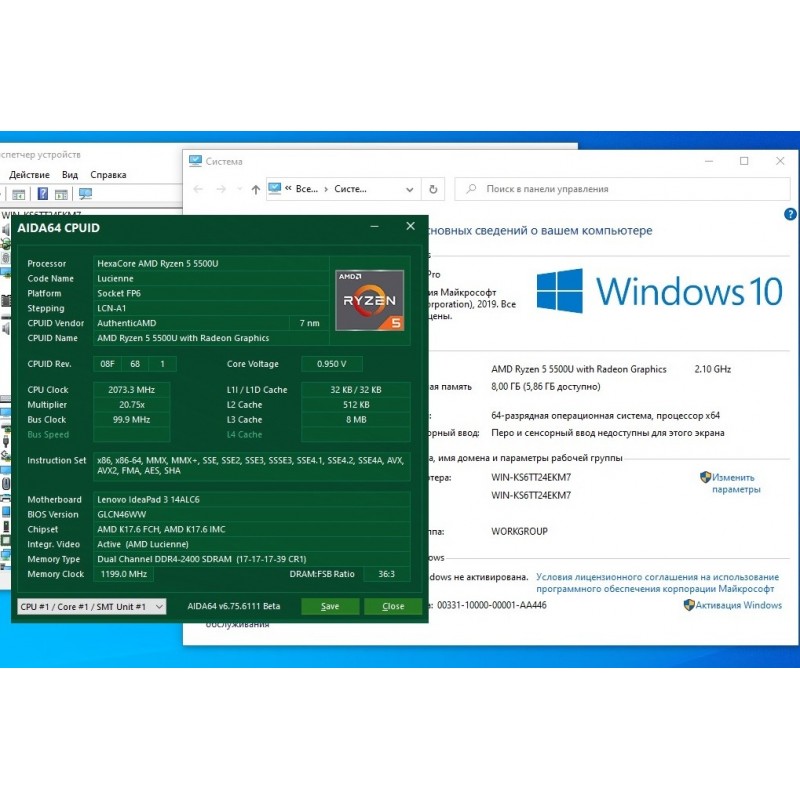Open the Вид menu in Device Manager
Viewport: 800px width, 800px height.
pos(70,175)
